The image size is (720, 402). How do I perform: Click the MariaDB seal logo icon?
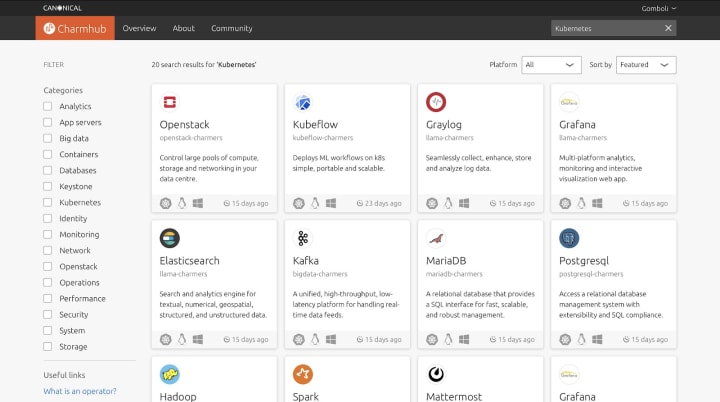click(x=436, y=238)
